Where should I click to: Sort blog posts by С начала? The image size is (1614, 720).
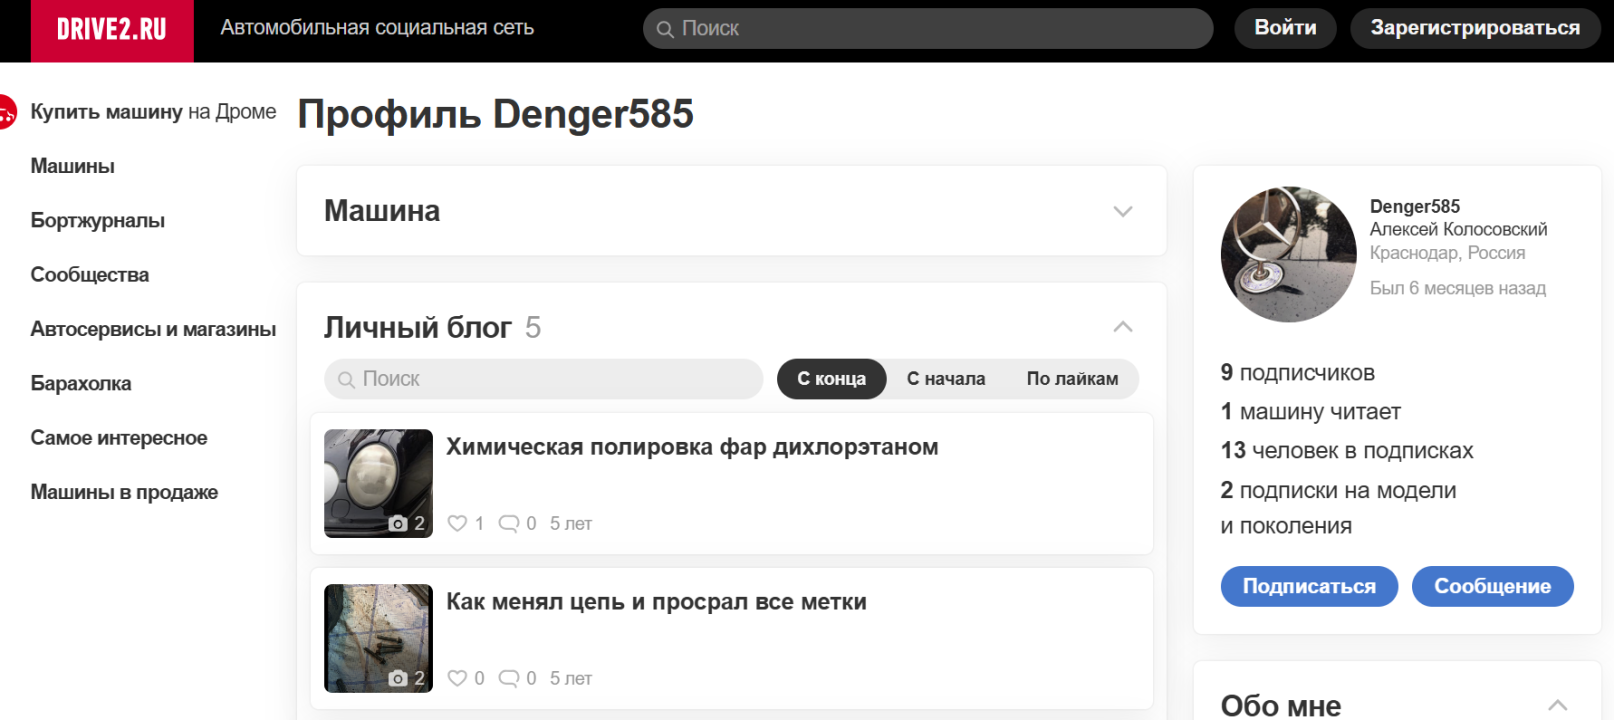pos(945,379)
